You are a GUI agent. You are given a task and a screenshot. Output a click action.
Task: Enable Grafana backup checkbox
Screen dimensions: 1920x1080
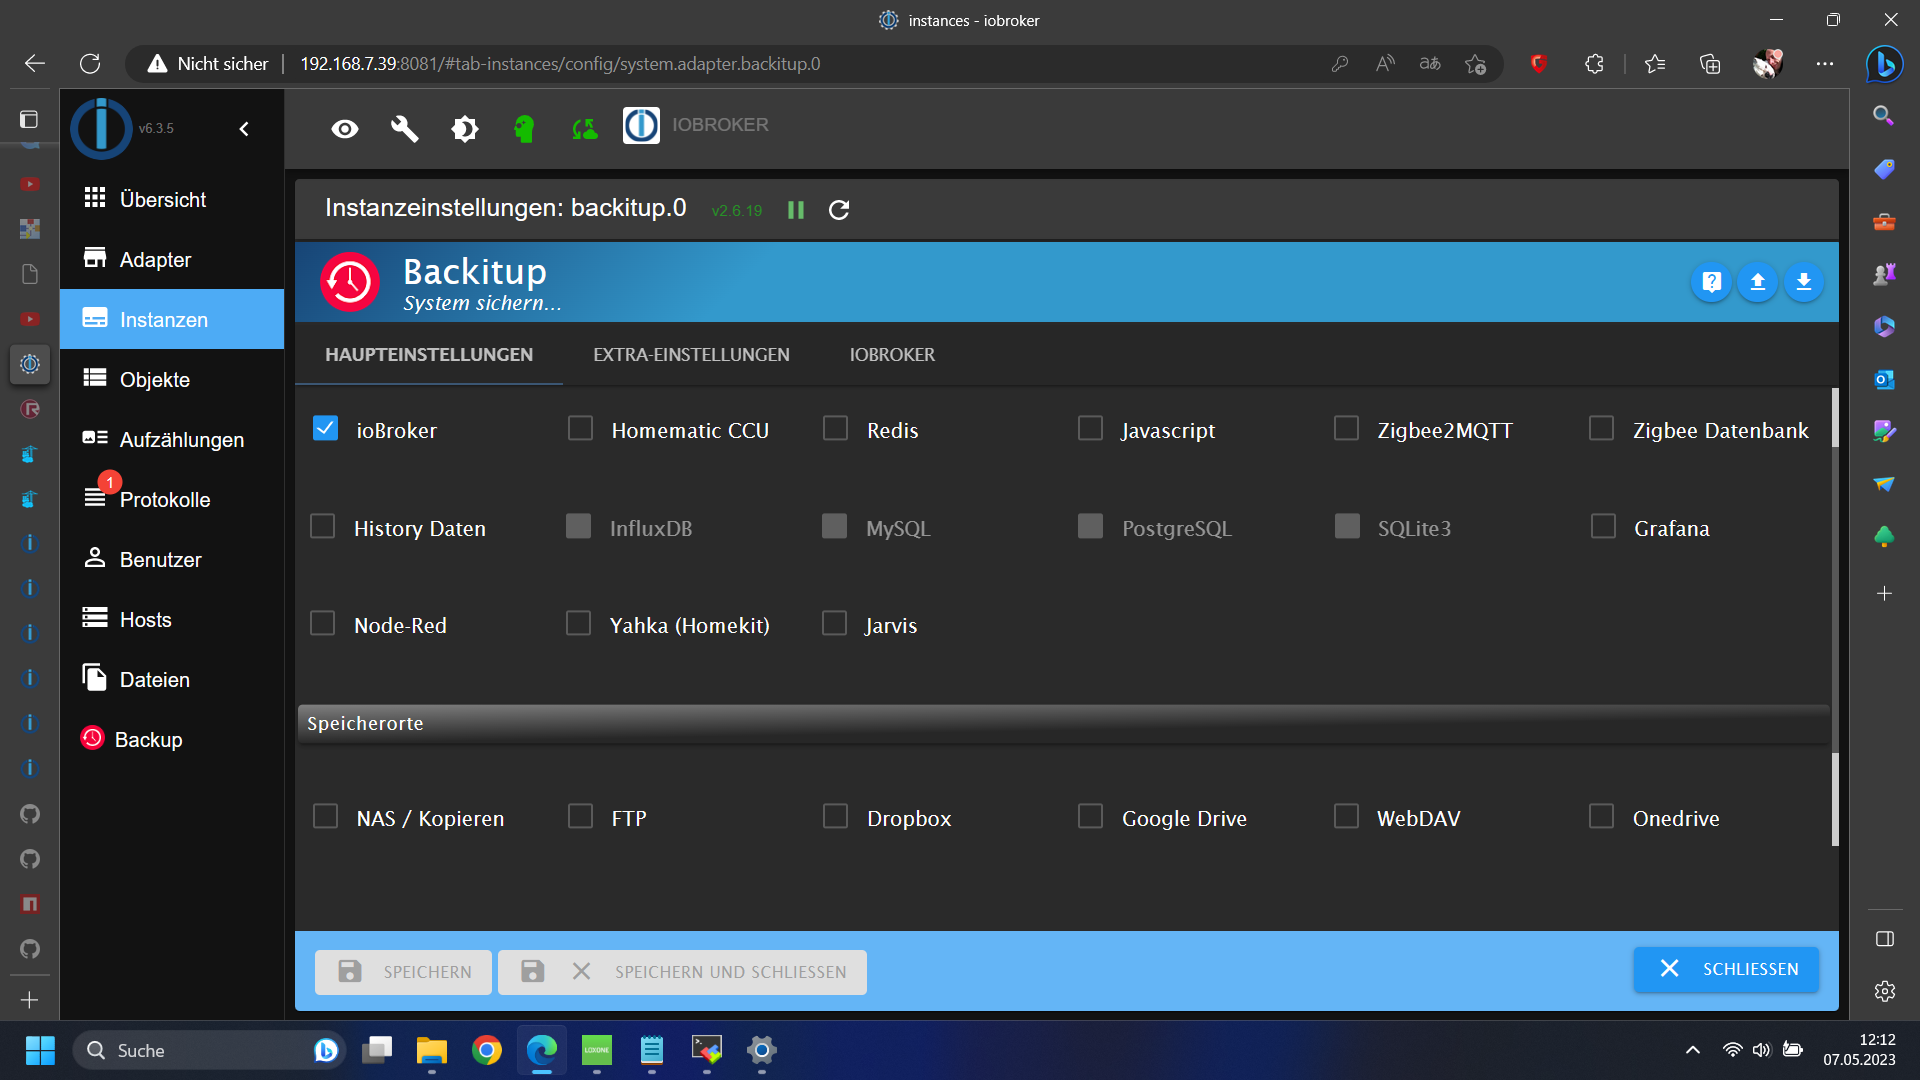(1603, 526)
